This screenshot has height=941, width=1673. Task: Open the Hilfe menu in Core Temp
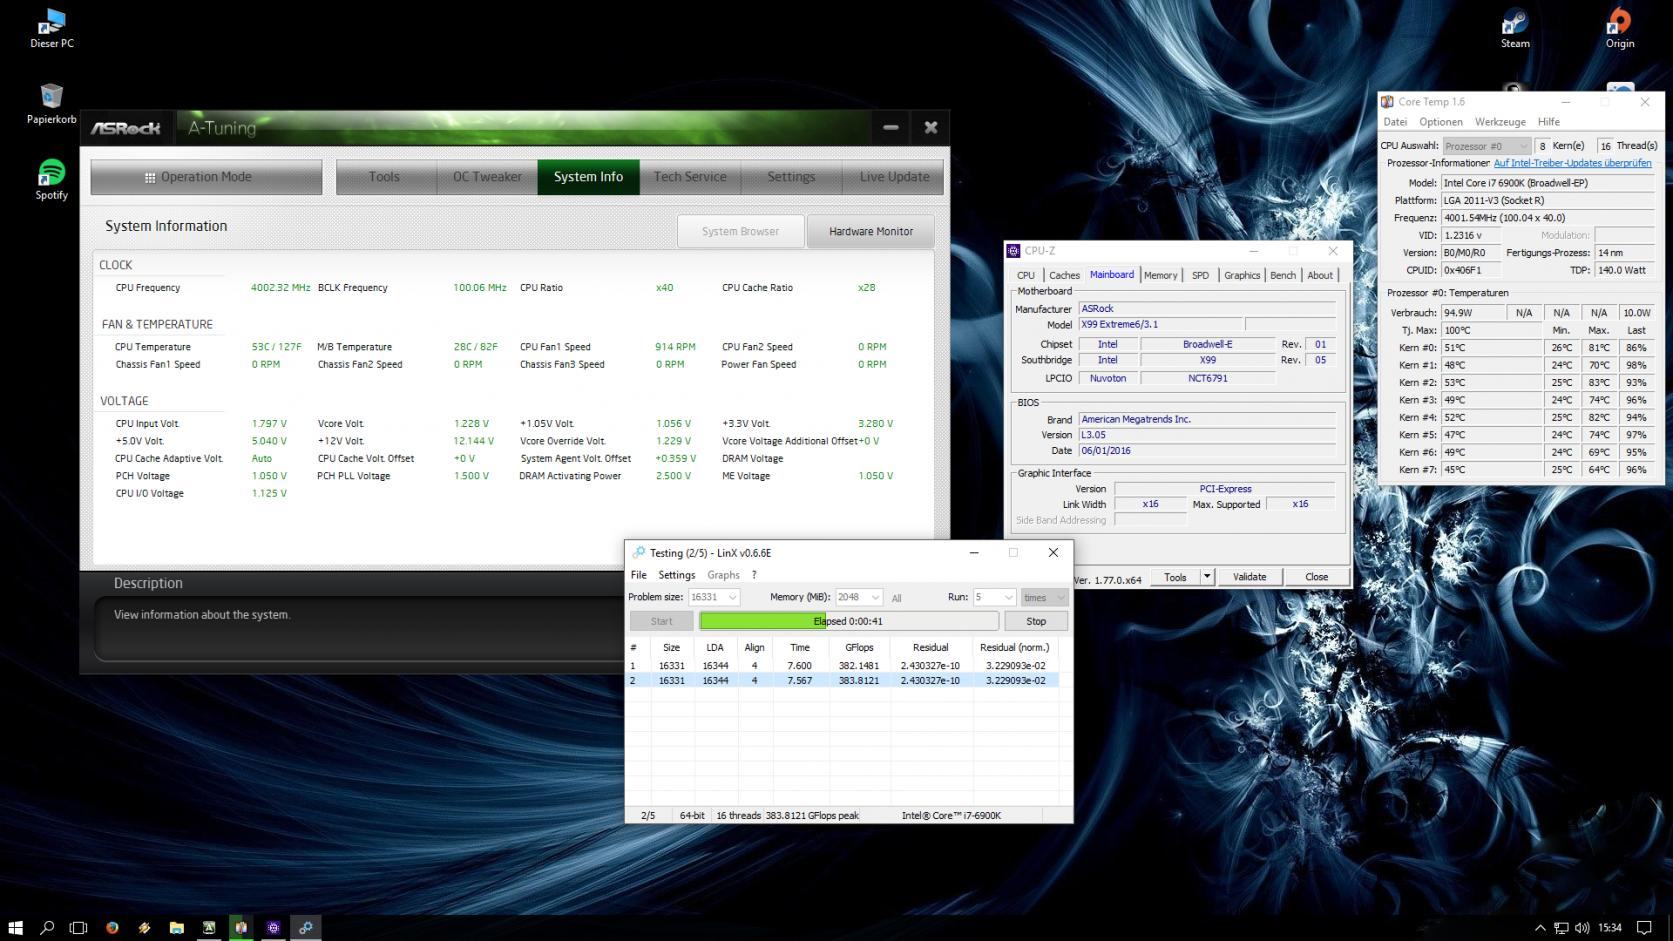tap(1549, 122)
